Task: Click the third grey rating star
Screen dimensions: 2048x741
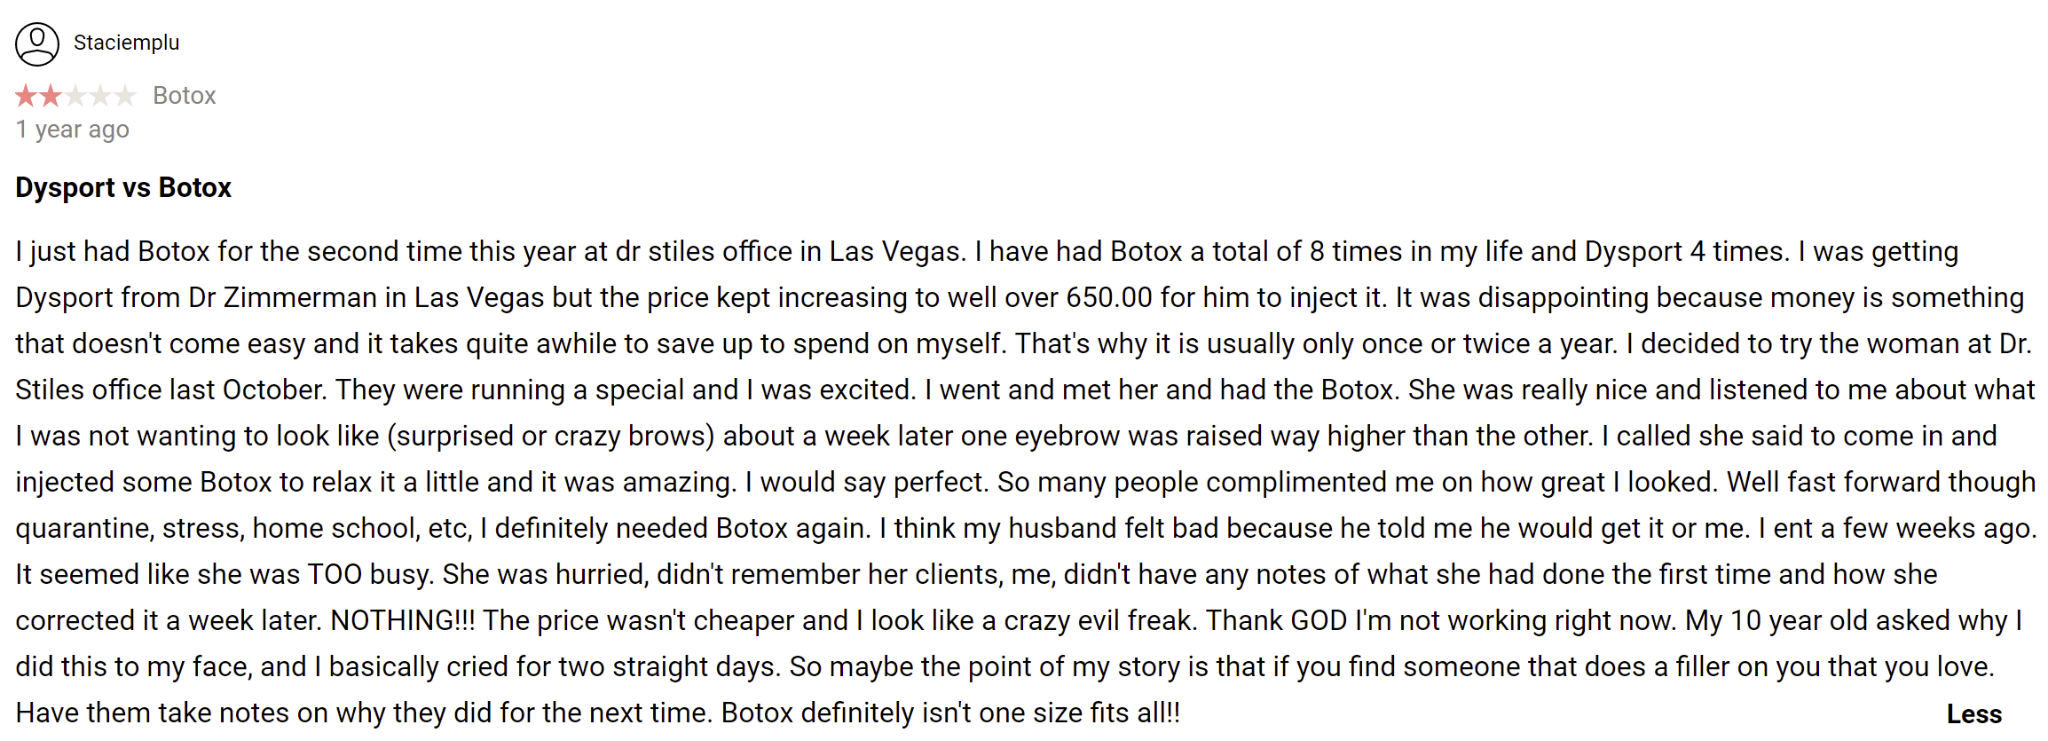Action: 75,96
